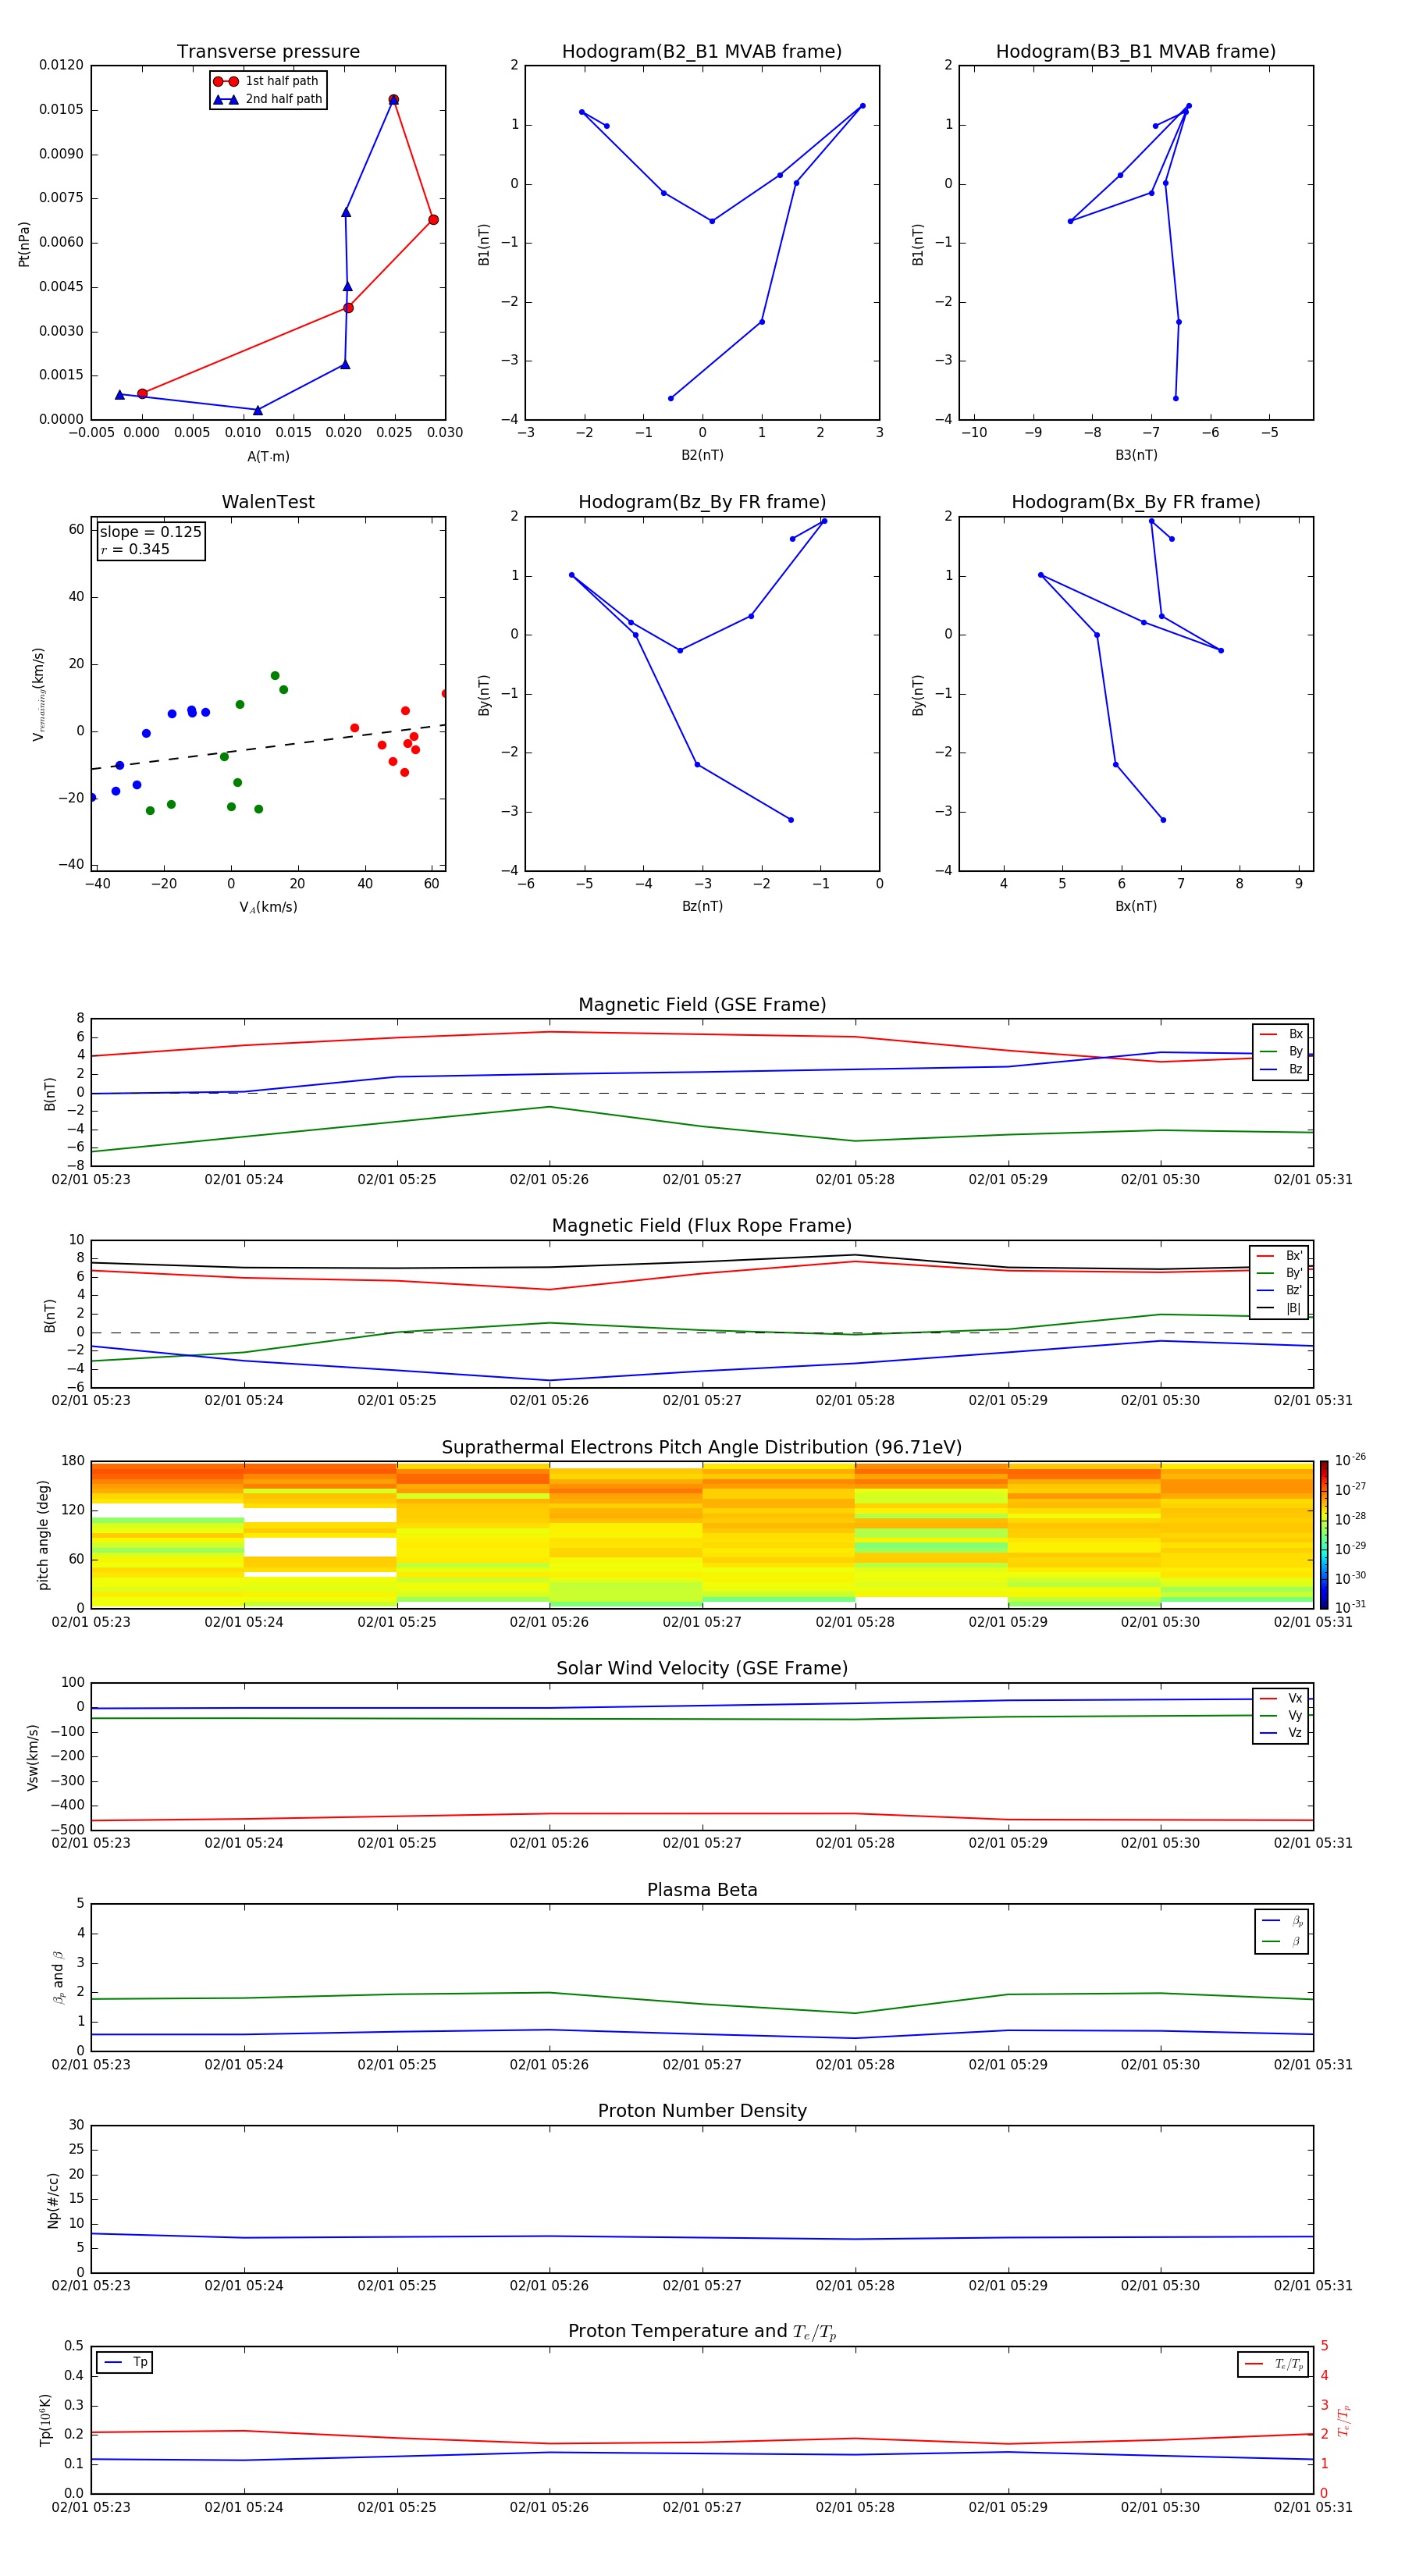Viewport: 1405px width, 2576px height.
Task: Click the 'V_A(km/s)' x-axis label
Action: click(268, 907)
